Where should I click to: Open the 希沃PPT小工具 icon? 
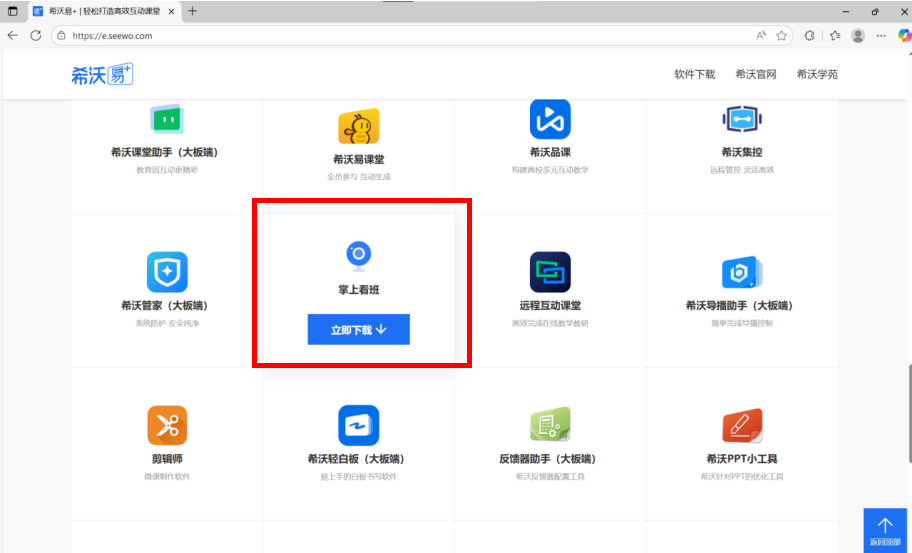pyautogui.click(x=742, y=425)
